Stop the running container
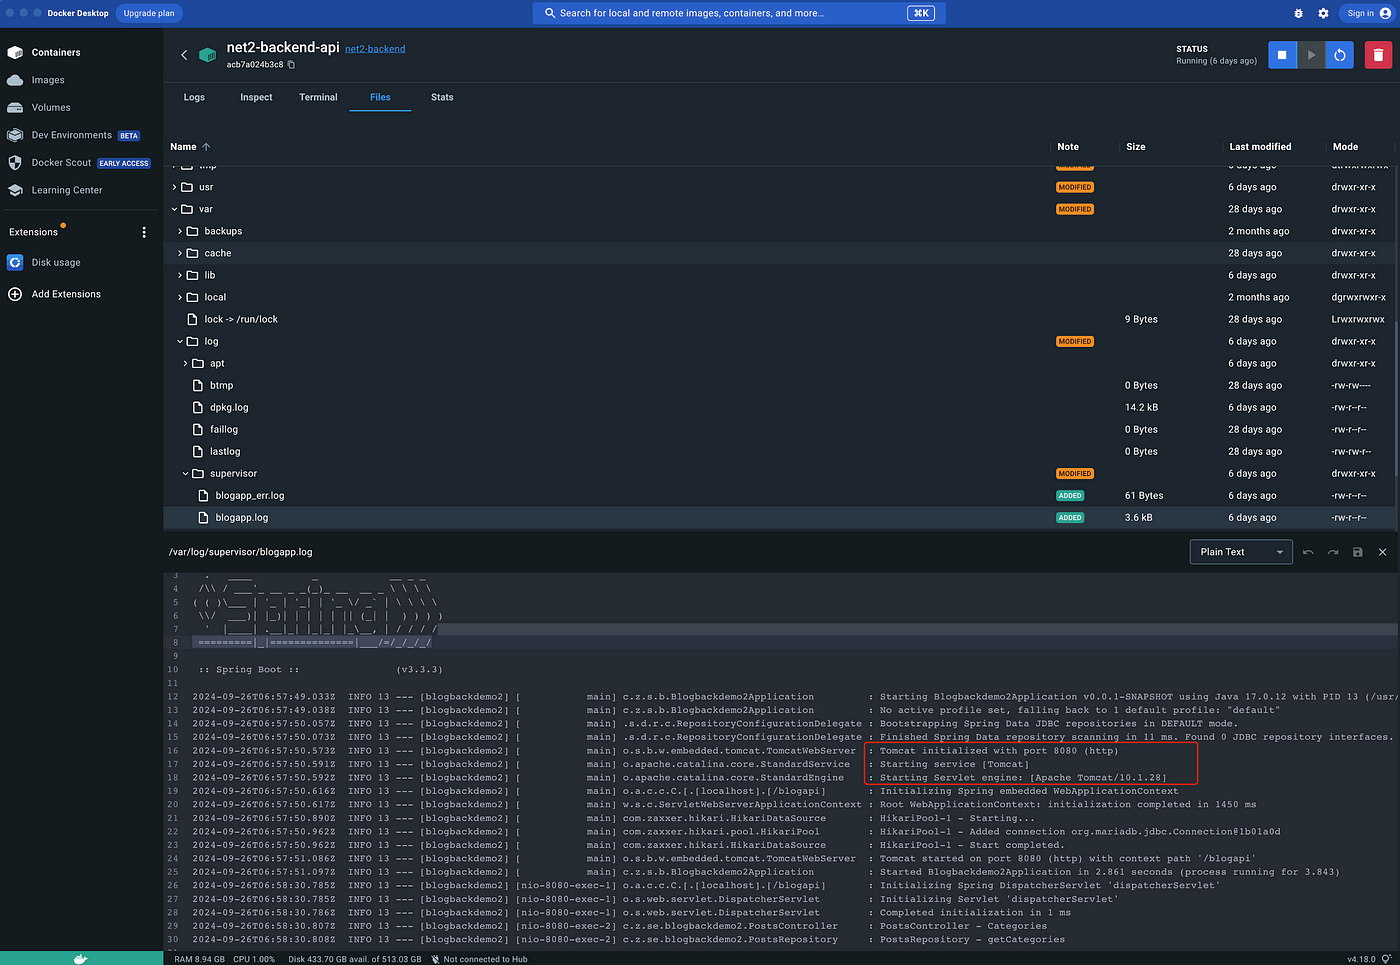 coord(1282,55)
